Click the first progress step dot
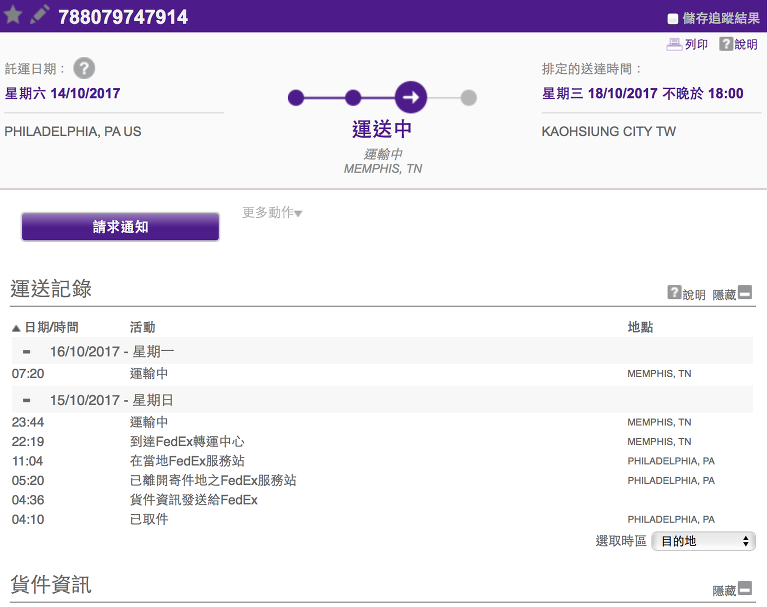The height and width of the screenshot is (607, 768). pos(295,98)
